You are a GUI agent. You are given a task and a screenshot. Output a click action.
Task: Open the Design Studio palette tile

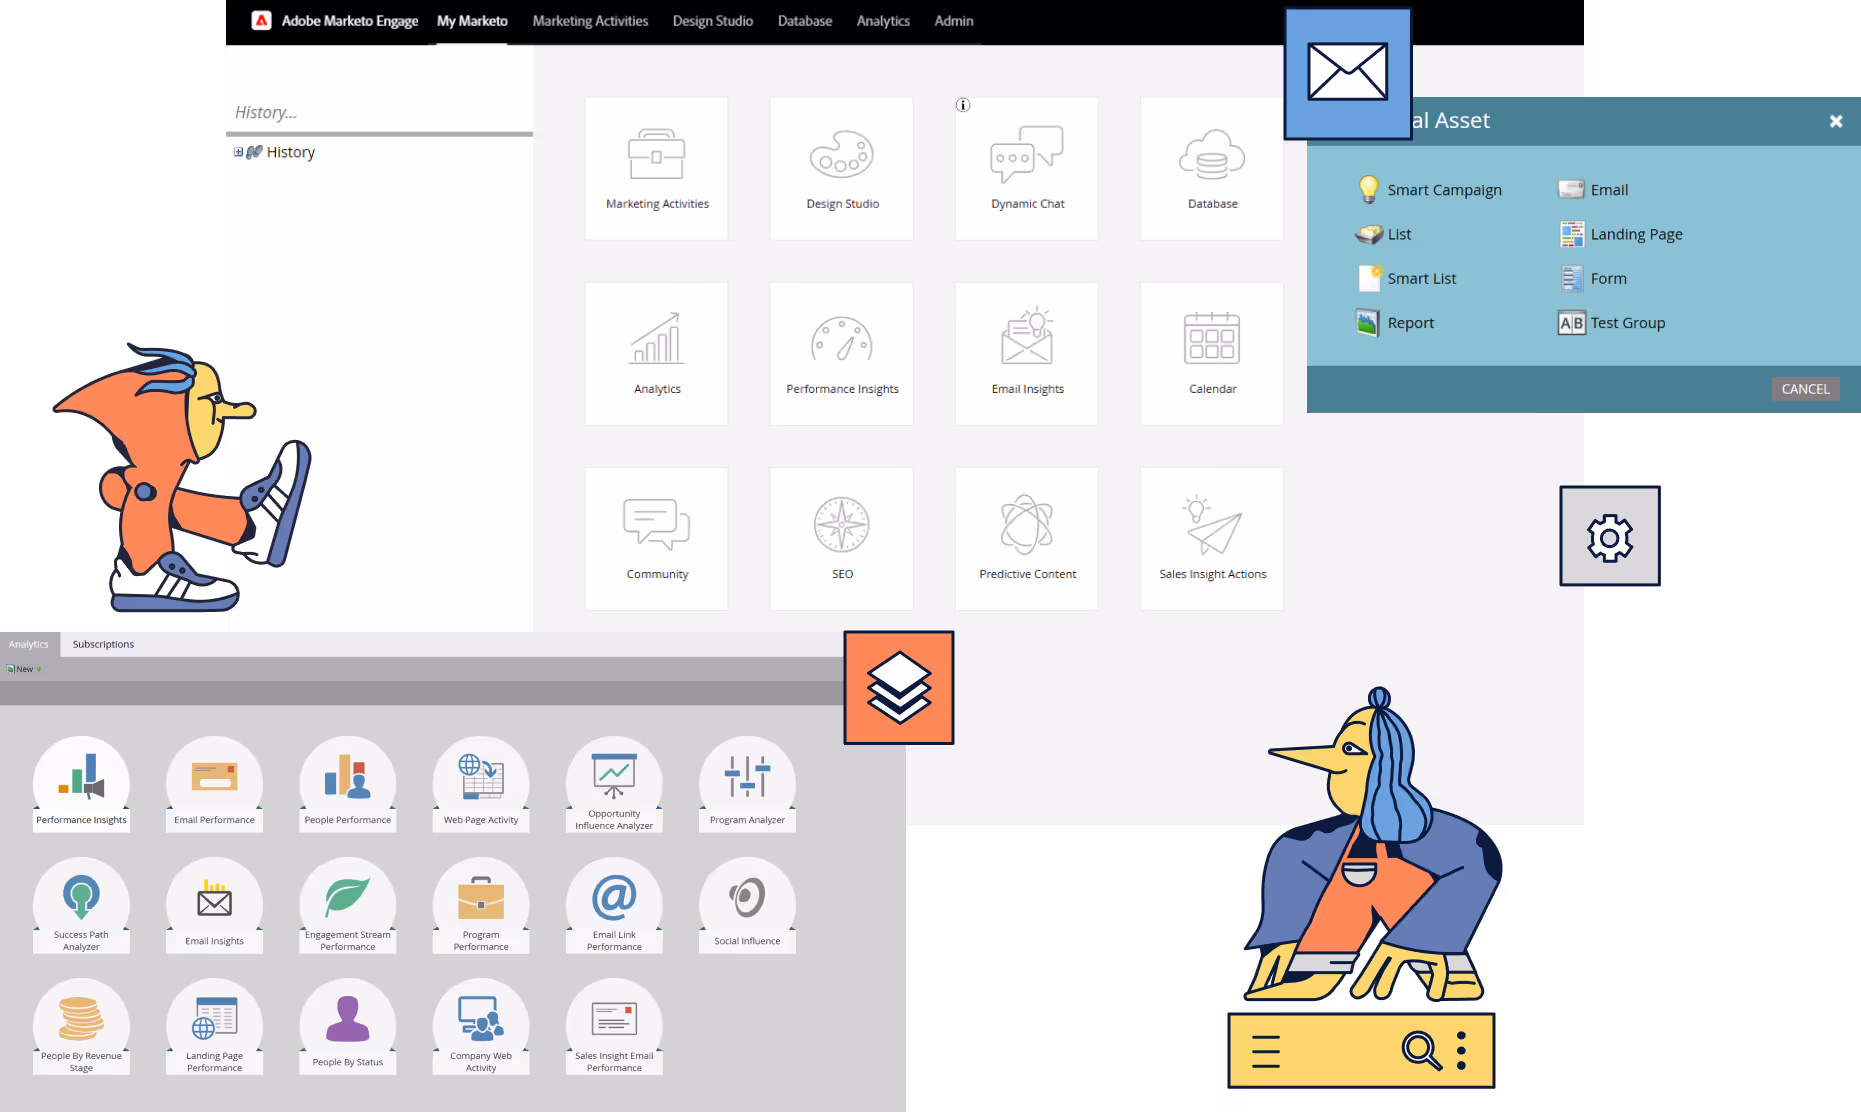point(841,168)
